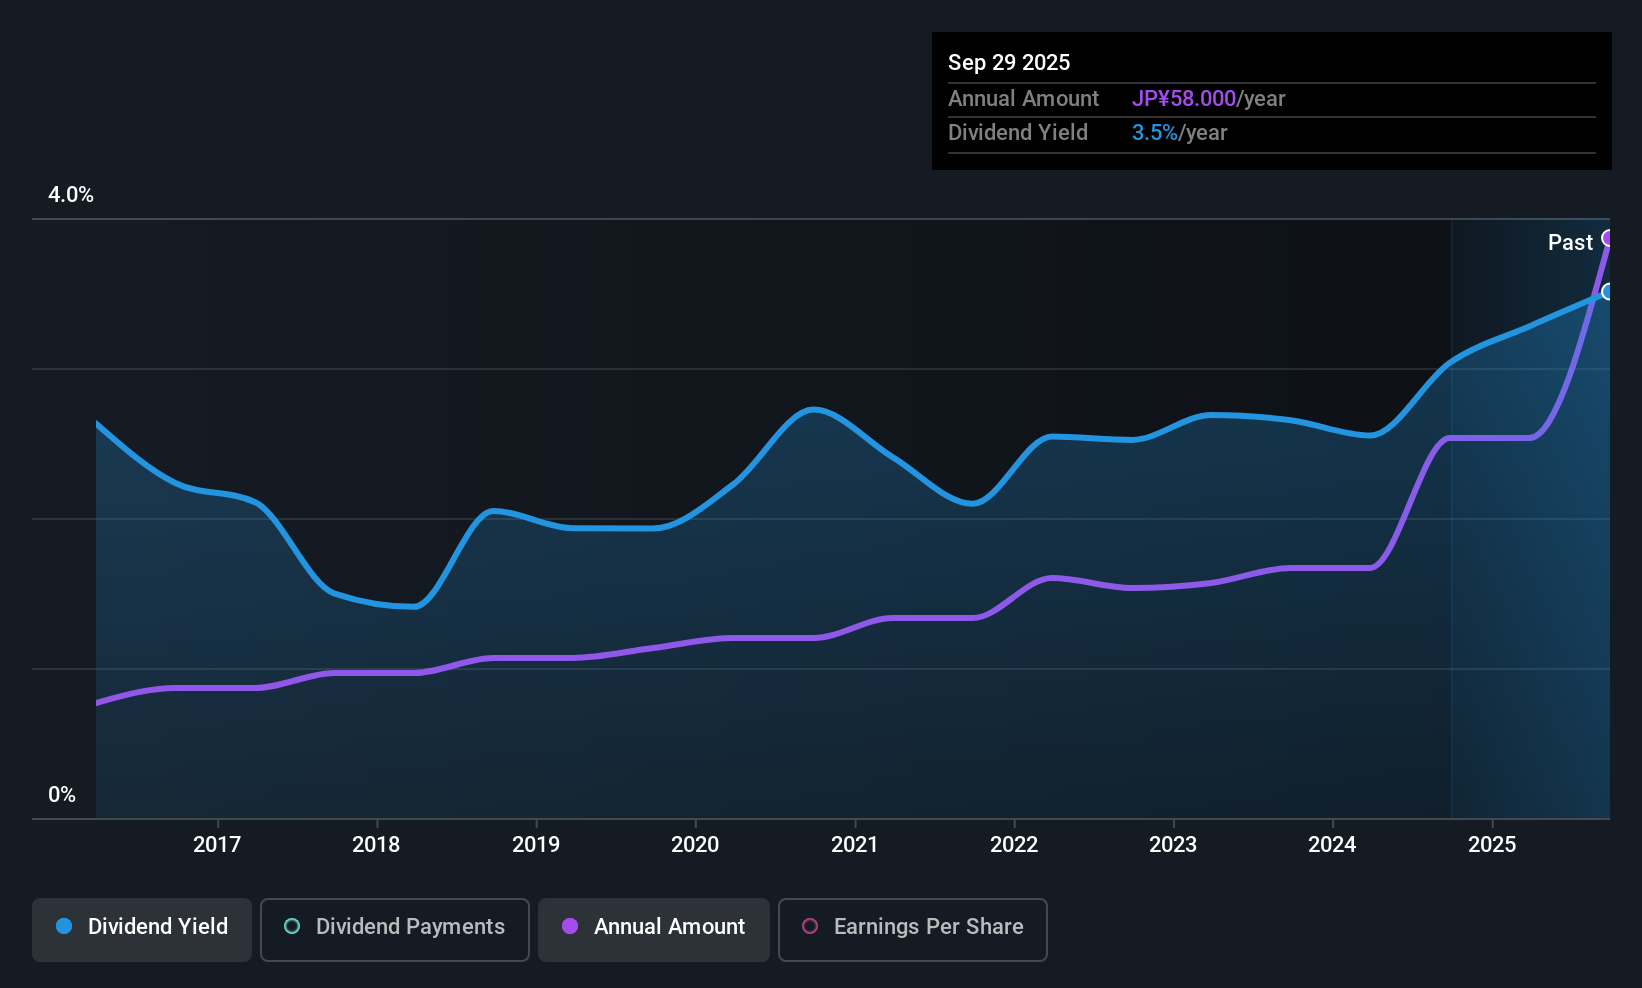
Task: Toggle the Annual Amount series off
Action: pyautogui.click(x=653, y=927)
